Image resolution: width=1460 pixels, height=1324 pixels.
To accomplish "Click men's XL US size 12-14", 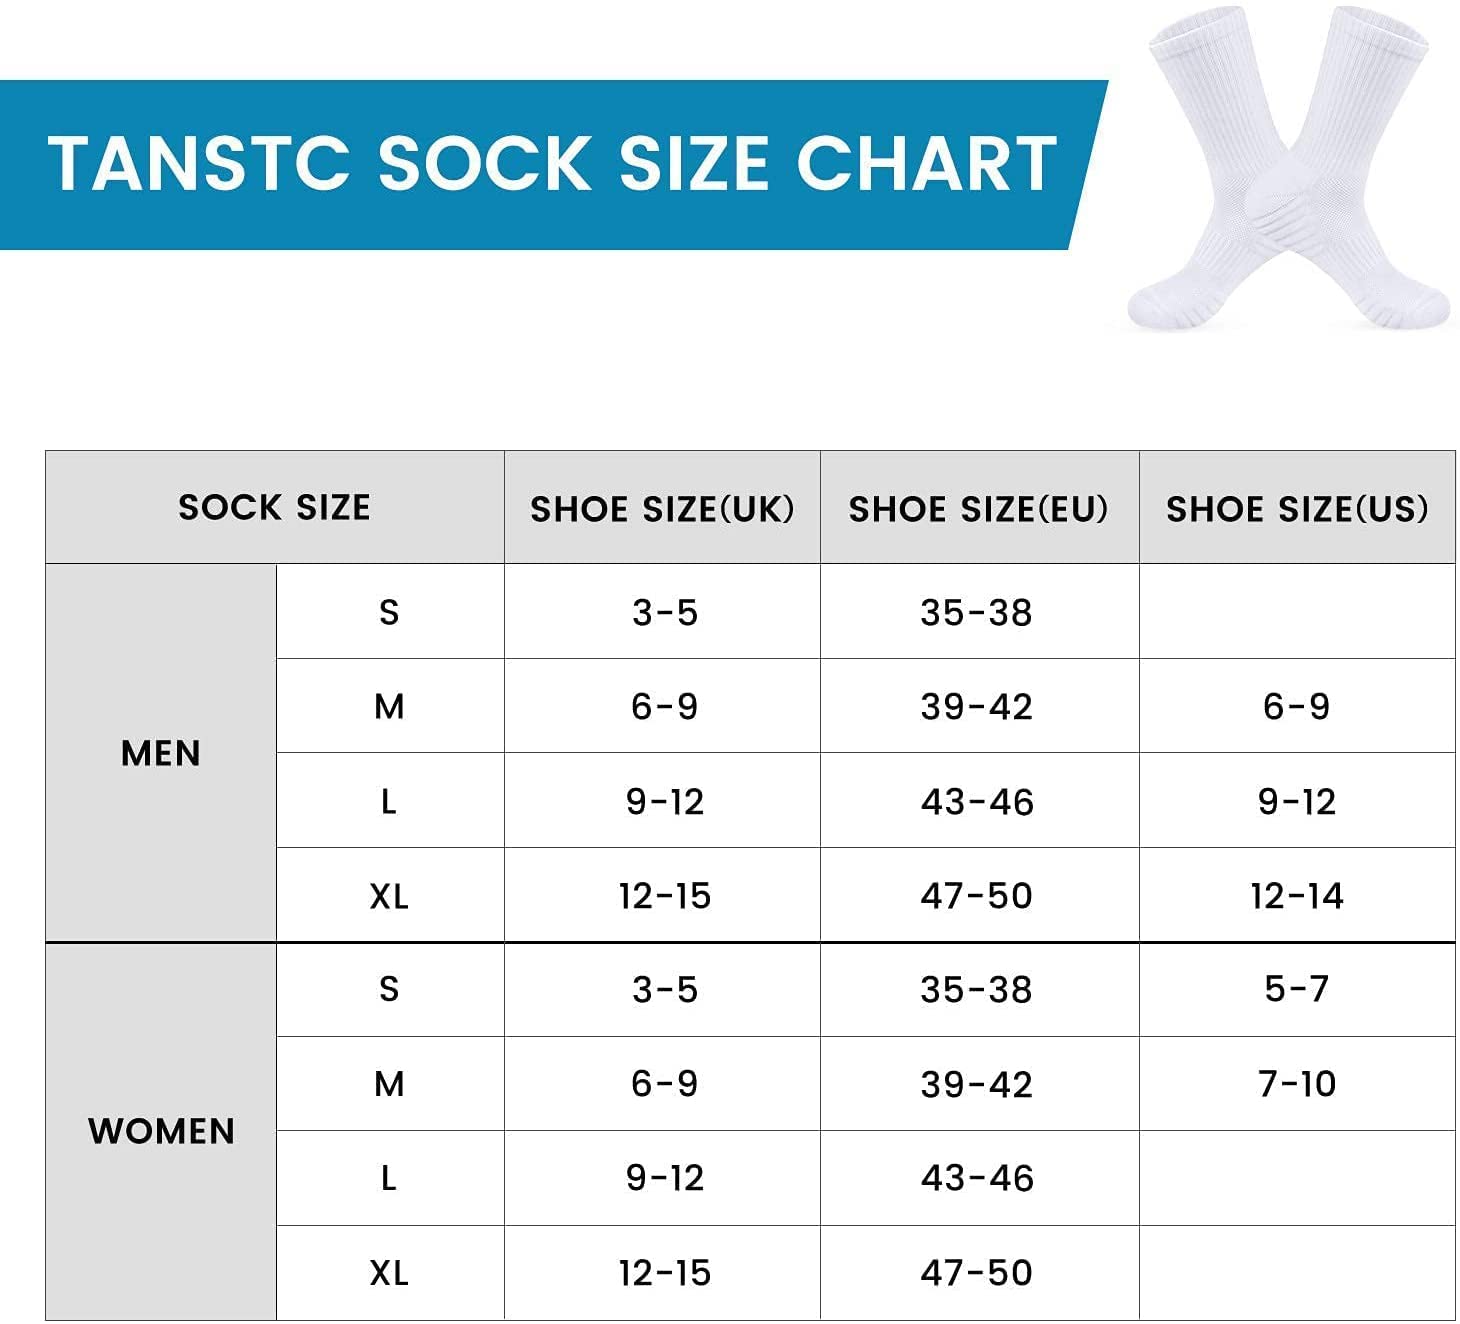I will (1296, 896).
